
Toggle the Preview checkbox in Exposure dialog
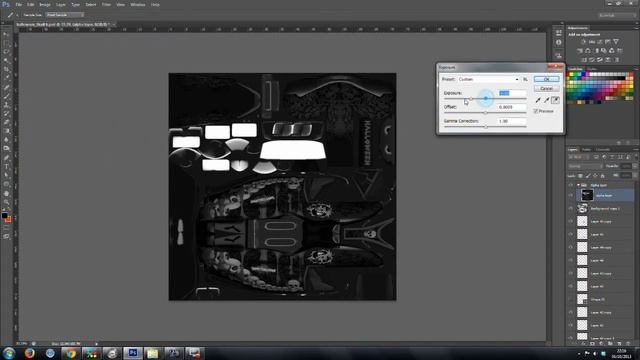tap(536, 111)
